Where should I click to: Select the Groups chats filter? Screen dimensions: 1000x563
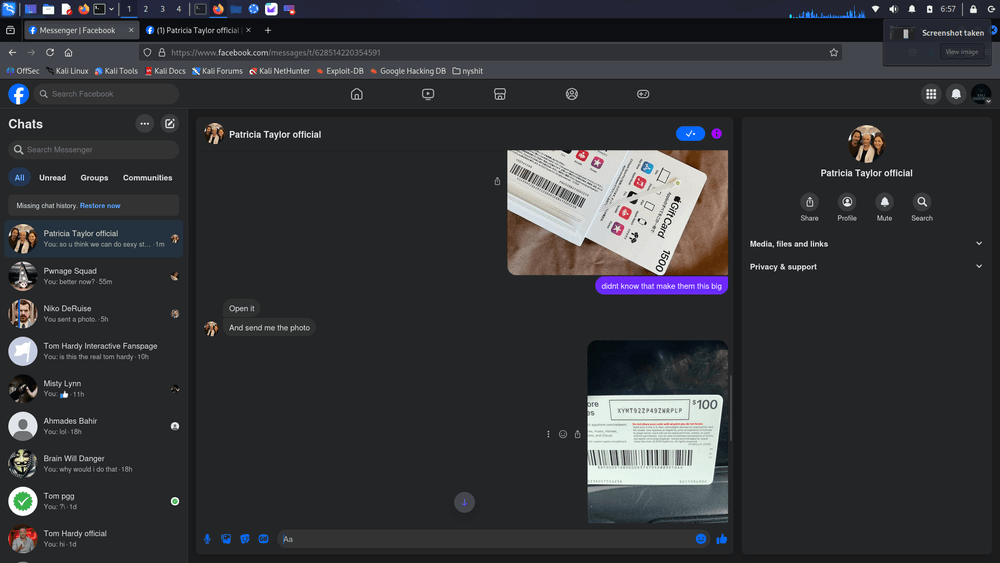pyautogui.click(x=94, y=177)
